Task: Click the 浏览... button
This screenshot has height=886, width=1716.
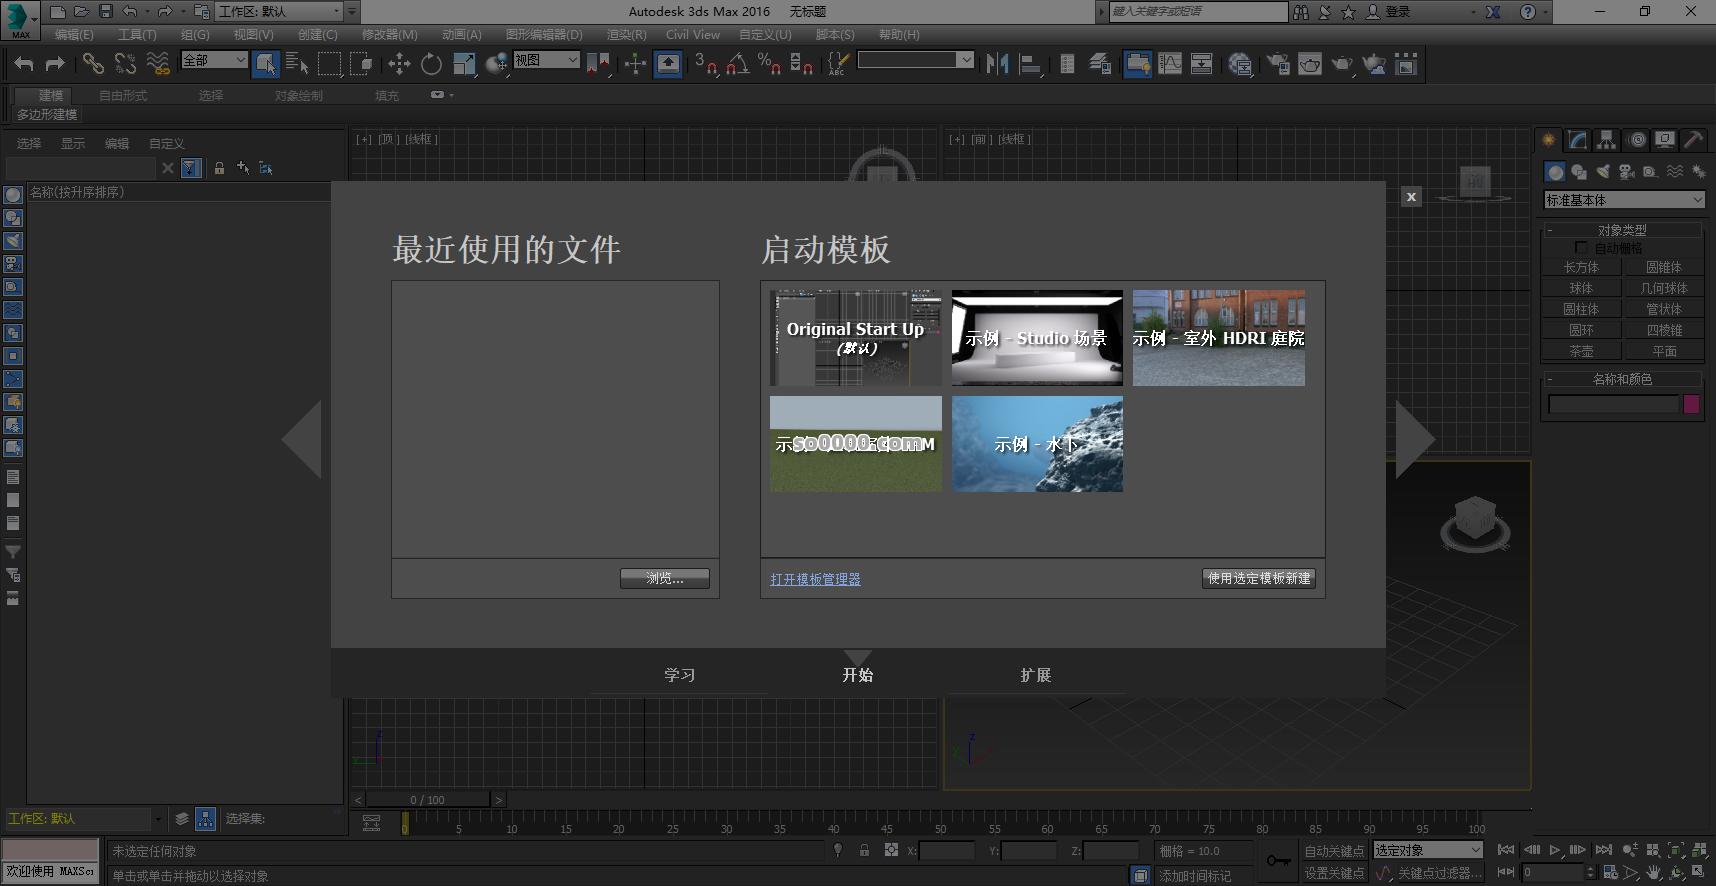Action: pos(664,578)
